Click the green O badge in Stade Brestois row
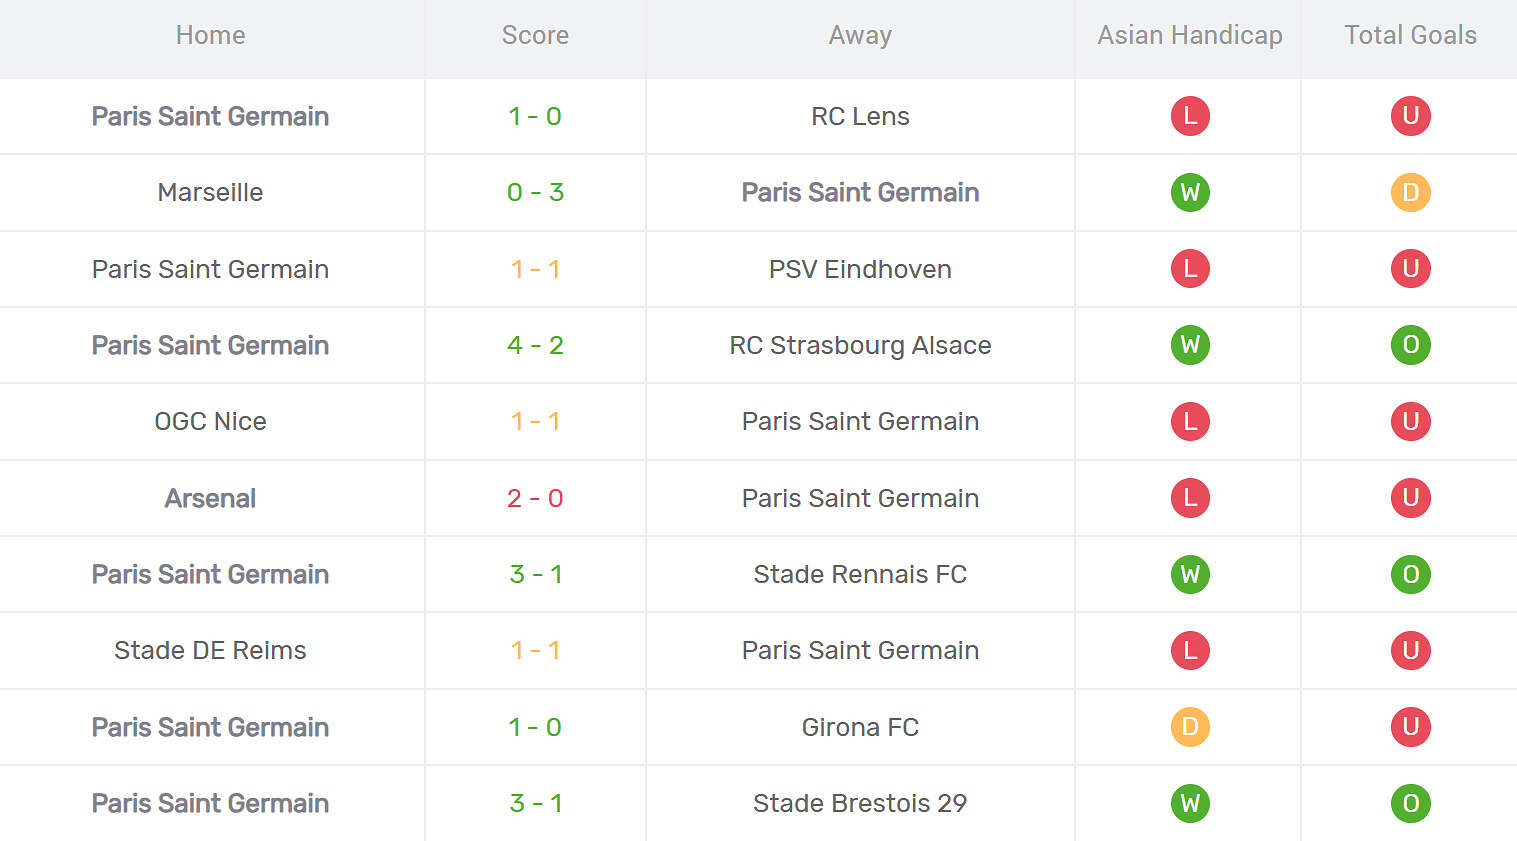 click(1410, 803)
